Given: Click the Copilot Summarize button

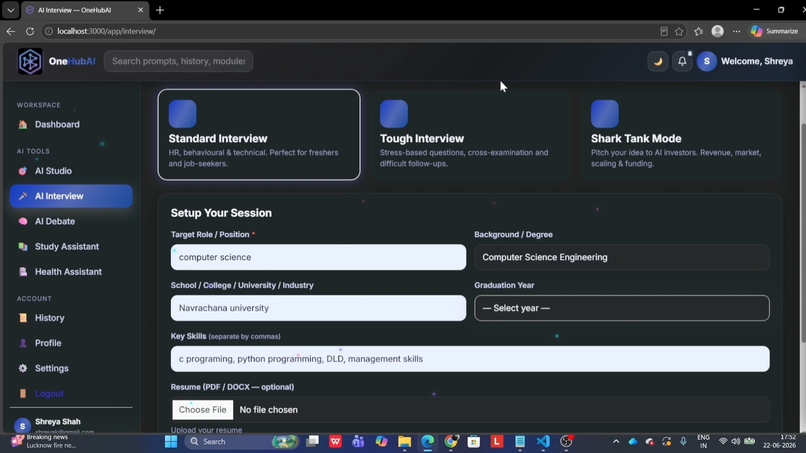Looking at the screenshot, I should point(774,31).
